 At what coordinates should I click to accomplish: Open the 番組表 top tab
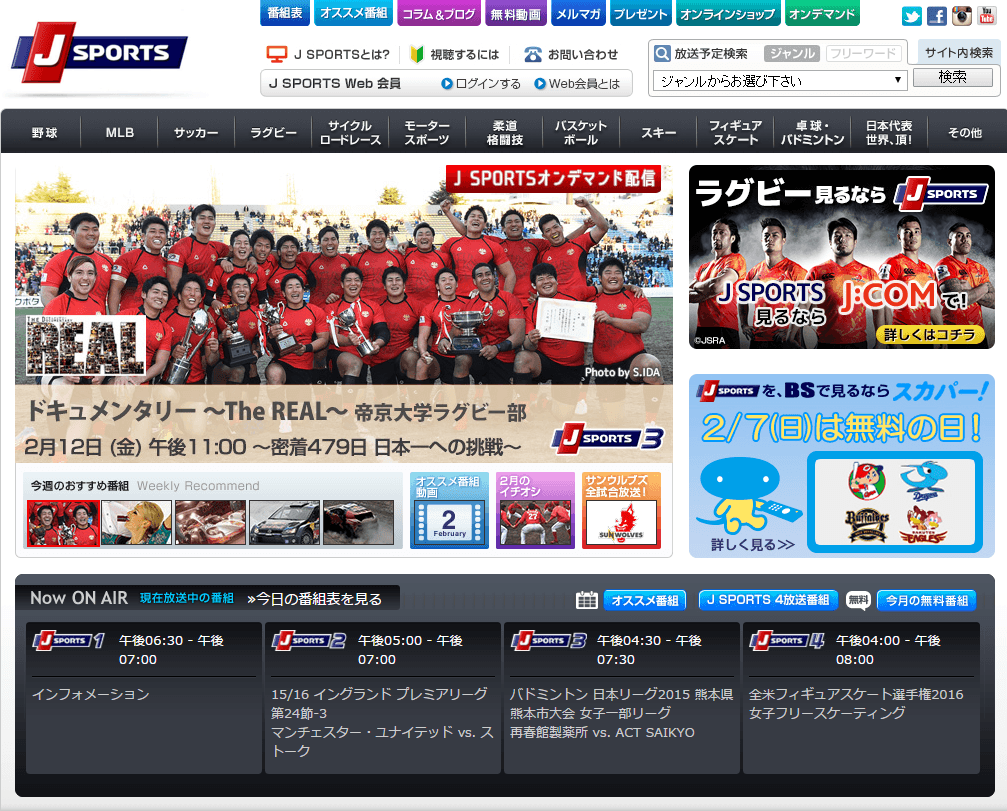point(285,13)
